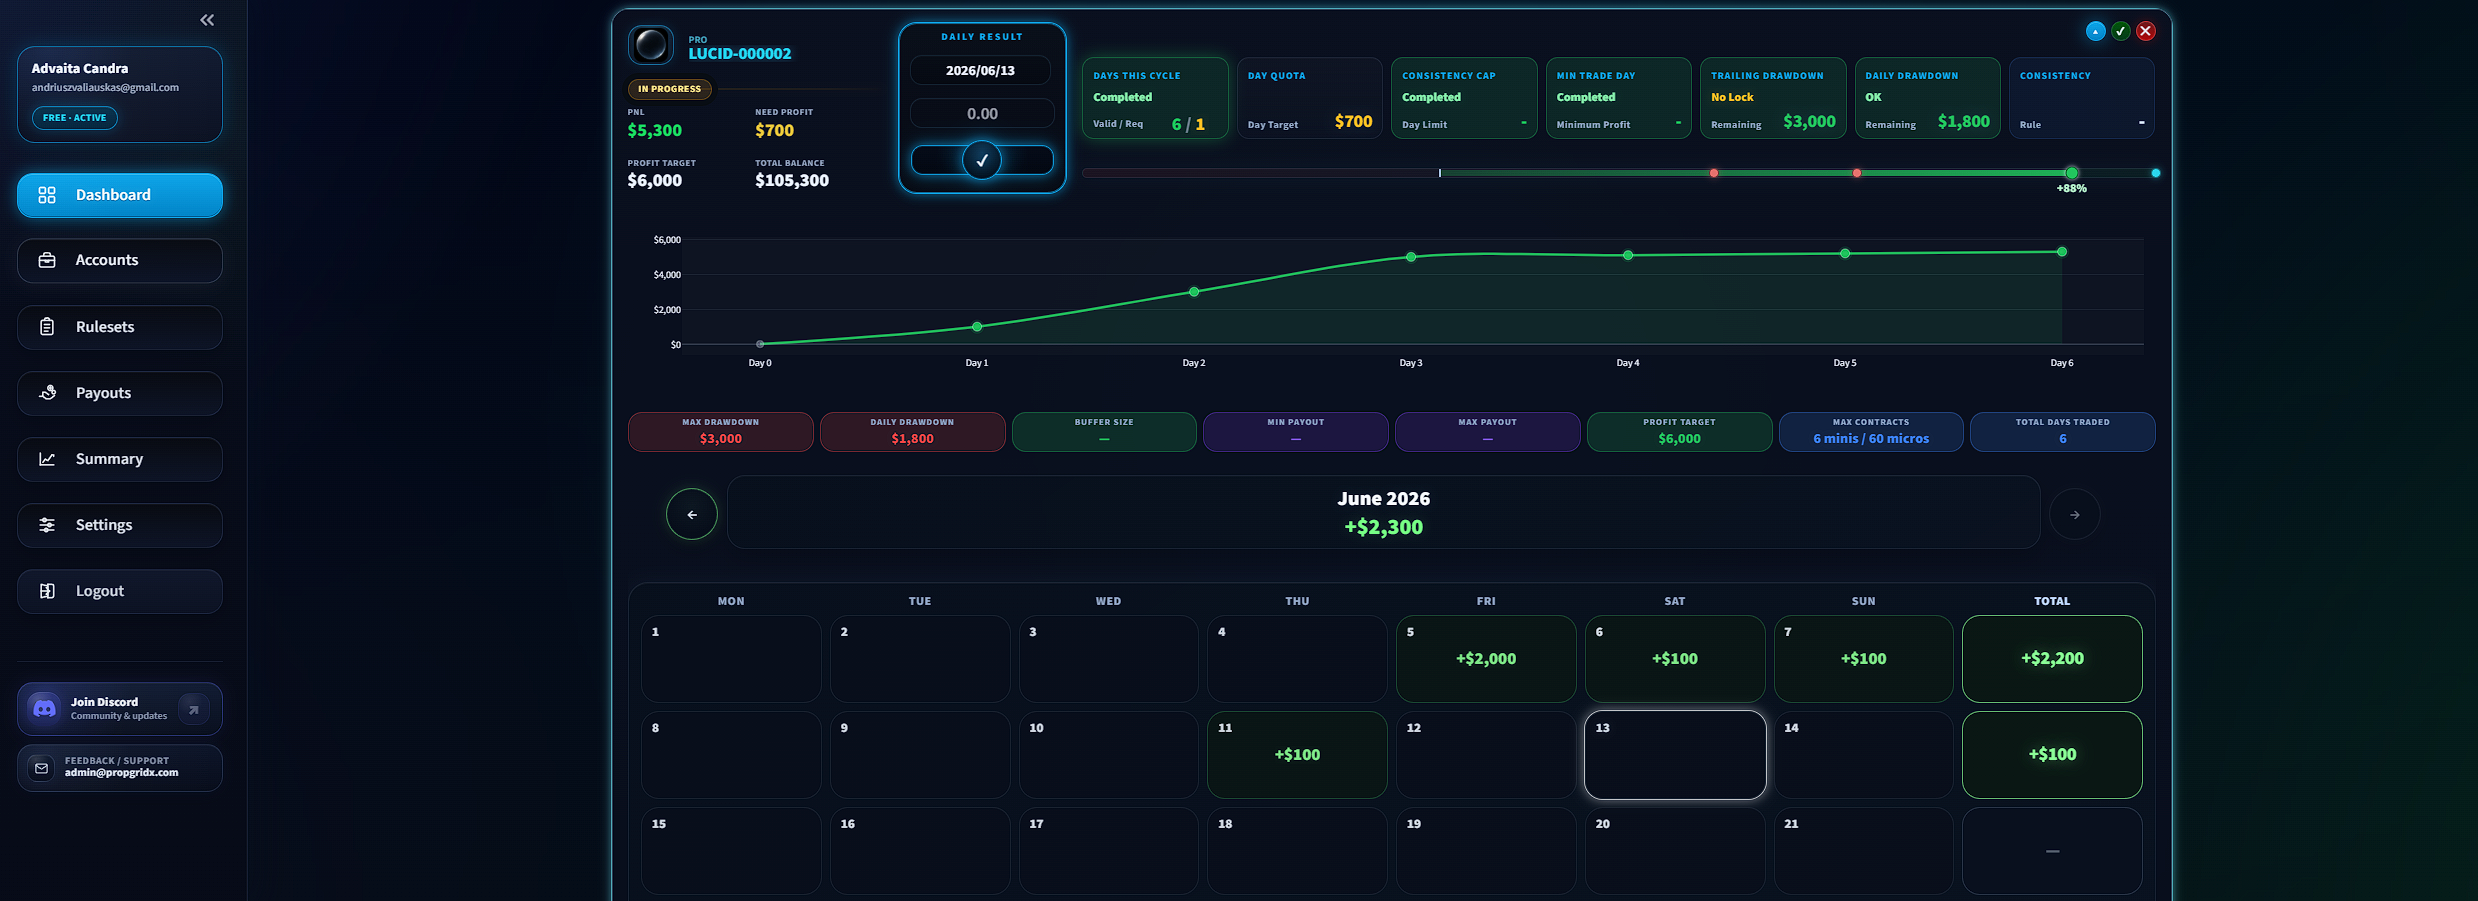Screen dimensions: 2478x901
Task: Click the Max Payout card
Action: (1488, 432)
